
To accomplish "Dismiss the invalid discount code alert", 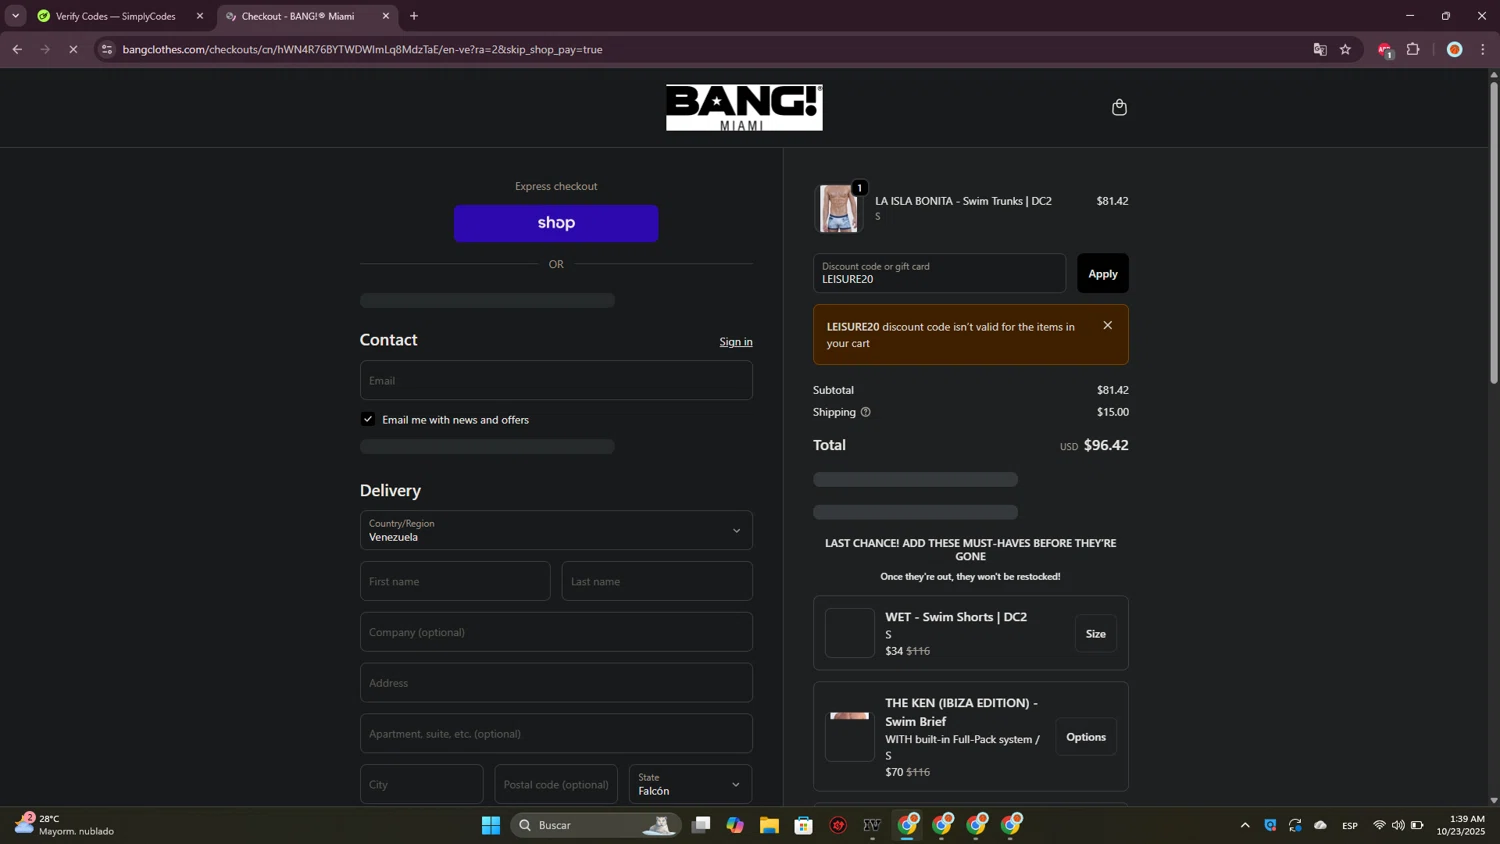I will pyautogui.click(x=1107, y=325).
